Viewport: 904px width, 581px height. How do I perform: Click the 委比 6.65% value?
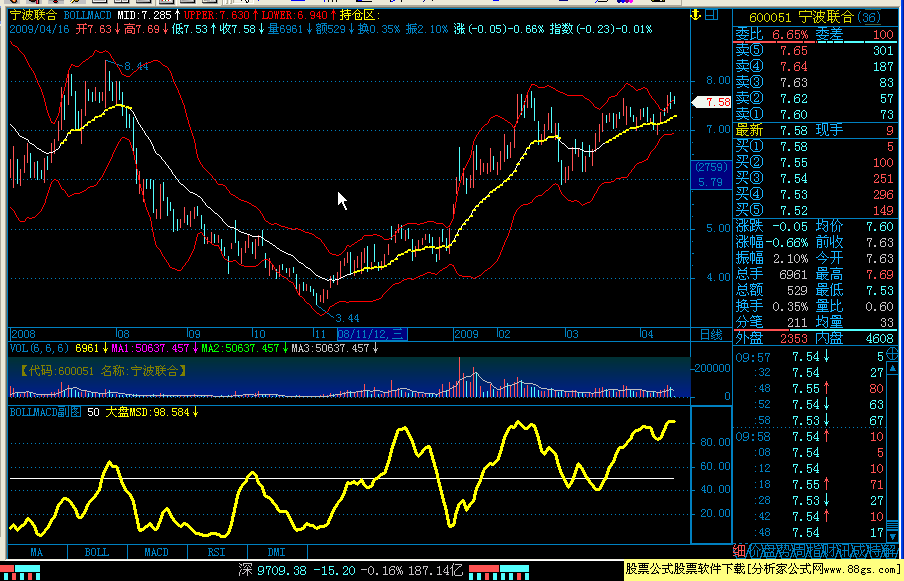[x=790, y=35]
